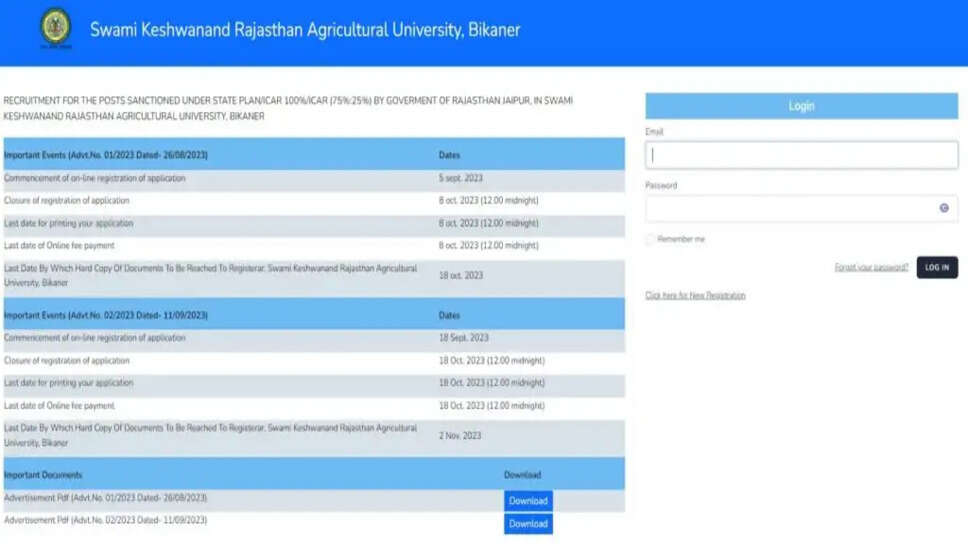Click inside the Password input field
Image resolution: width=968 pixels, height=550 pixels.
pos(790,208)
